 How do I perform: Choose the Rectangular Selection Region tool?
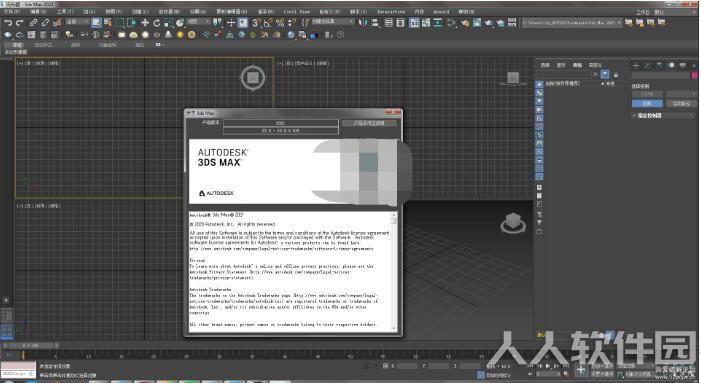[120, 23]
